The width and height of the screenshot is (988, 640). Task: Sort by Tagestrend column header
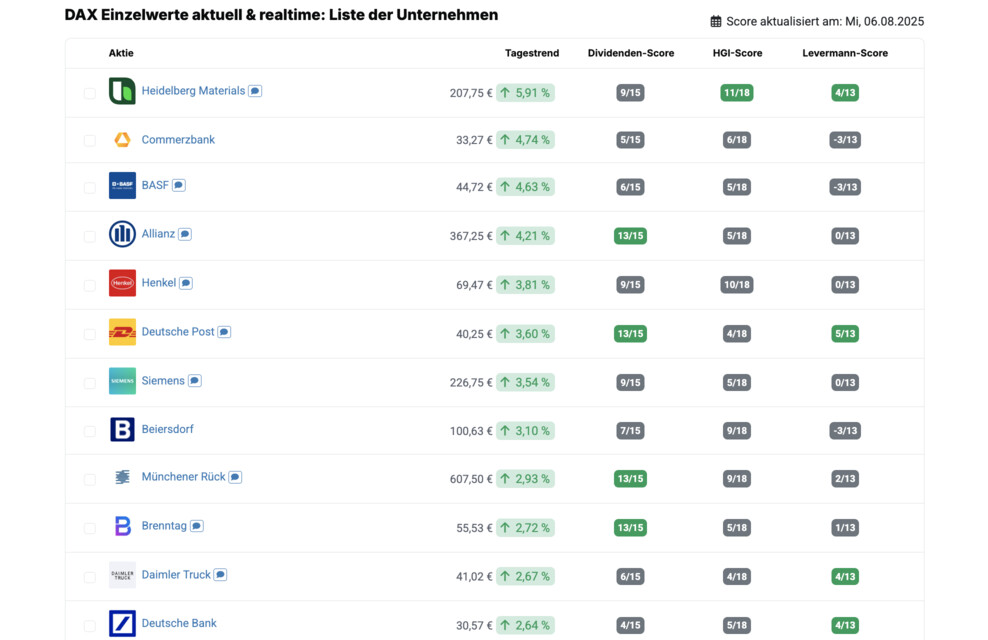pyautogui.click(x=532, y=53)
